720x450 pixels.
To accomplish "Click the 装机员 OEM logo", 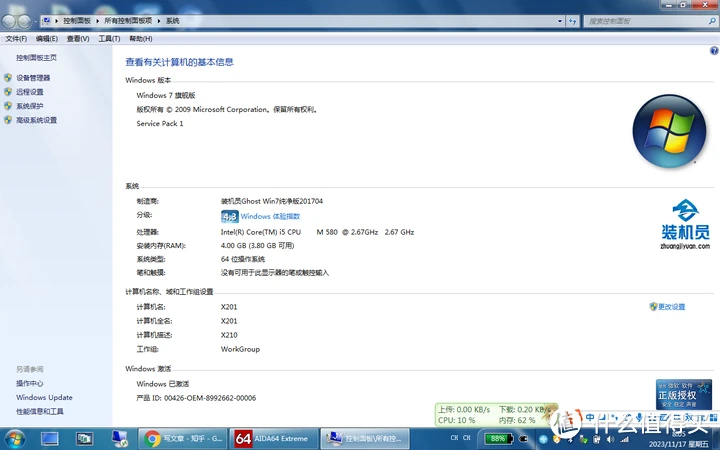I will [685, 224].
